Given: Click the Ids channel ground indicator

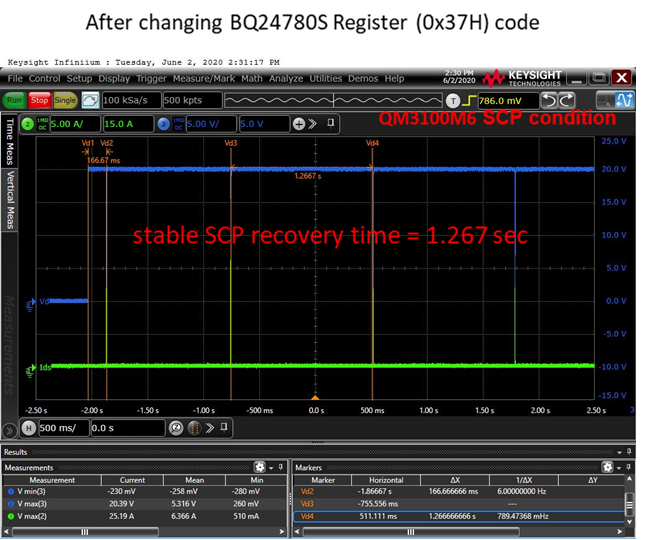Looking at the screenshot, I should pos(31,370).
